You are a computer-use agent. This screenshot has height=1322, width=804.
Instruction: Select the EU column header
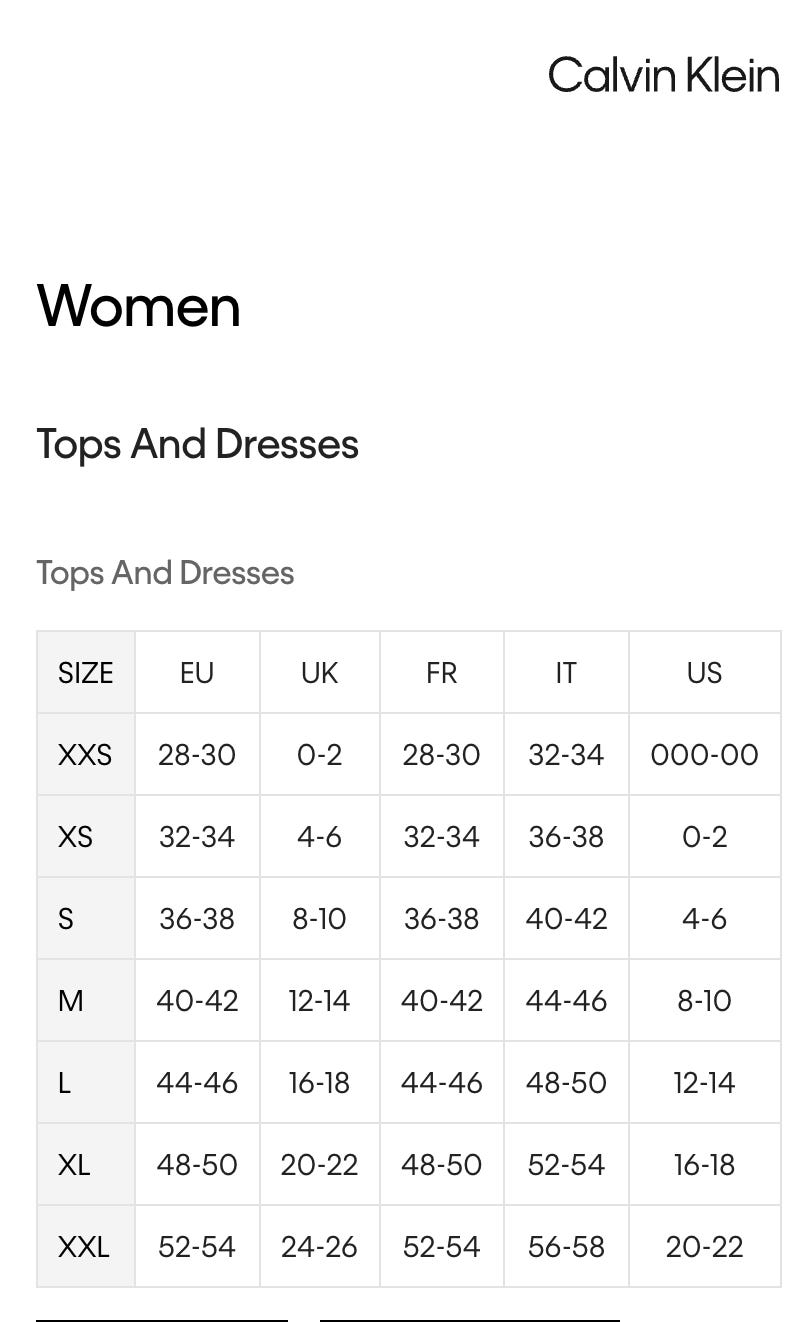click(x=197, y=673)
